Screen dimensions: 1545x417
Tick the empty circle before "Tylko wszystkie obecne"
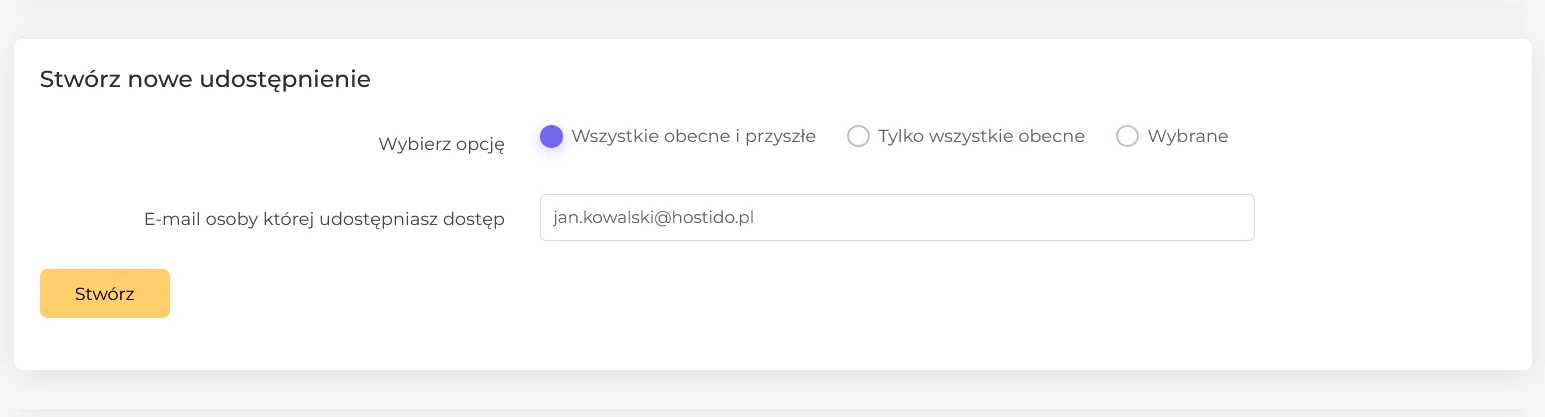click(x=858, y=137)
